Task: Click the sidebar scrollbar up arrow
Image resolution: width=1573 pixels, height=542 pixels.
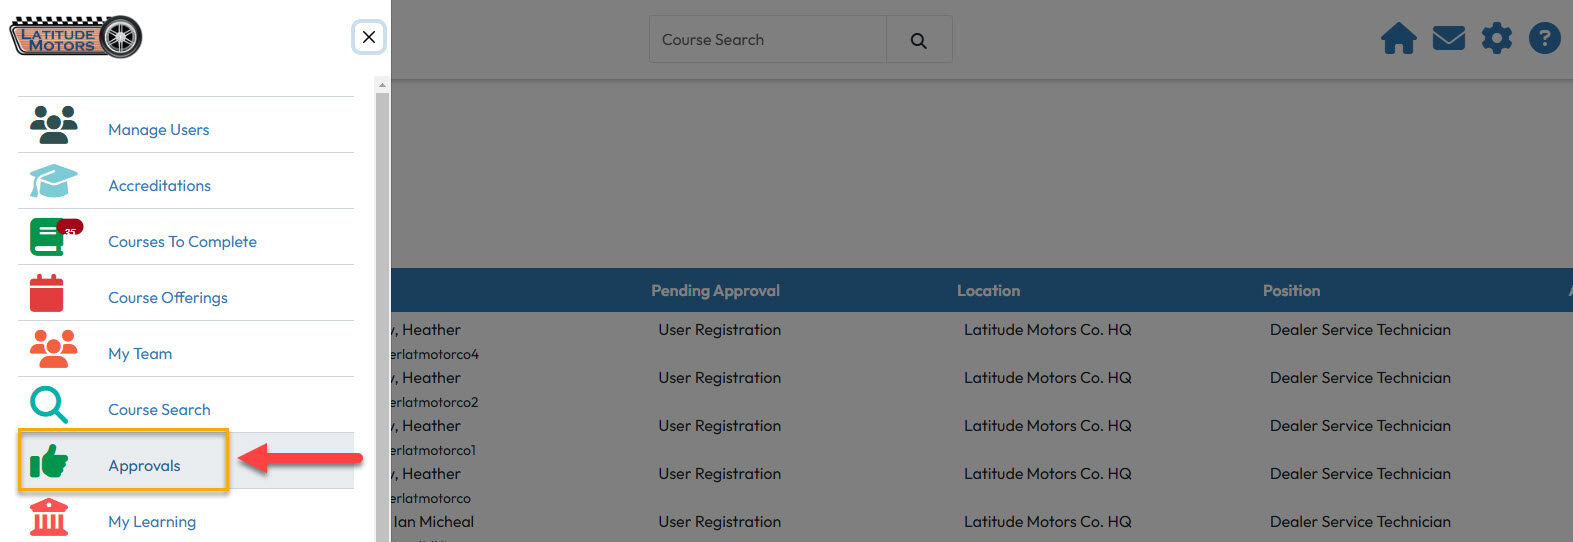Action: coord(382,87)
